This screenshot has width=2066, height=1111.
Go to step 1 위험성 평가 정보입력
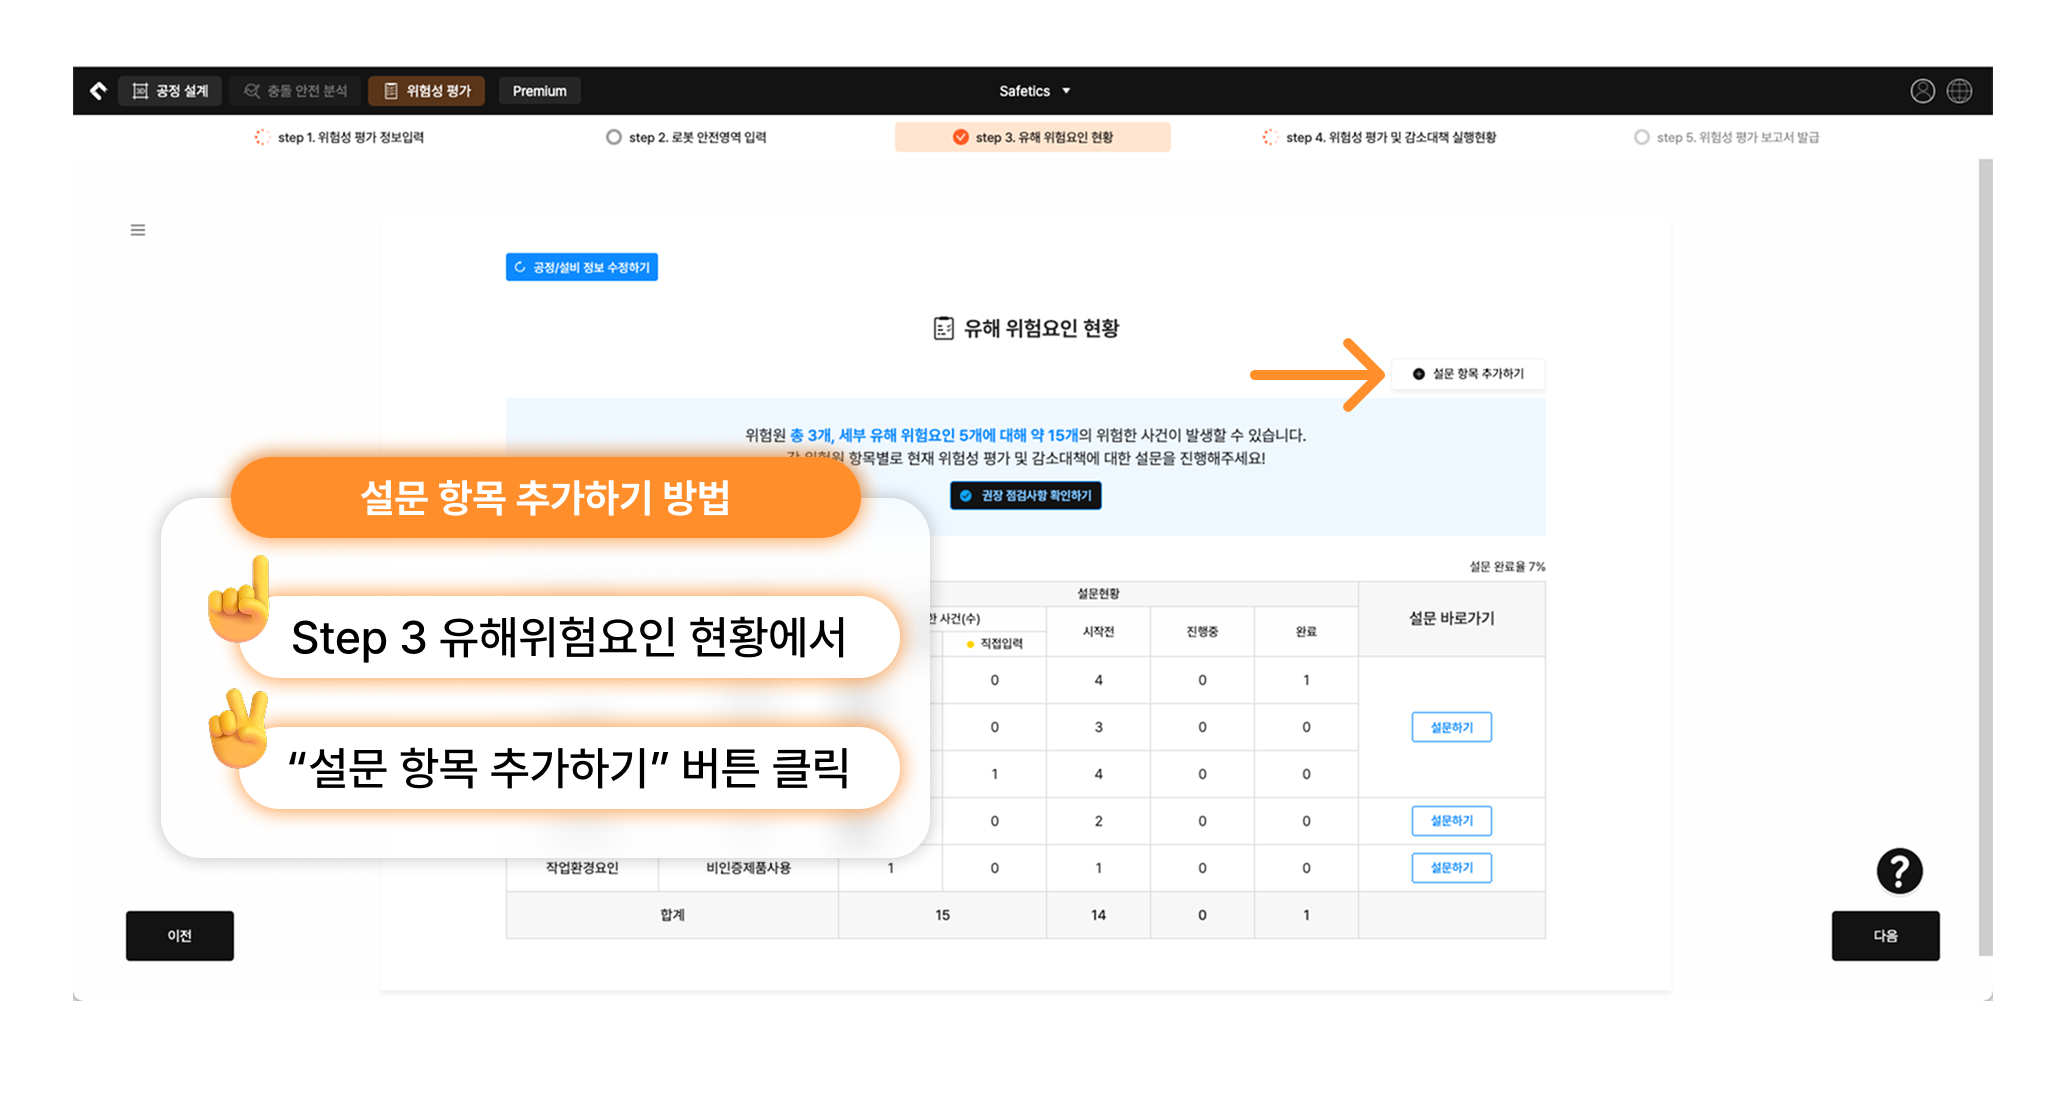(339, 137)
